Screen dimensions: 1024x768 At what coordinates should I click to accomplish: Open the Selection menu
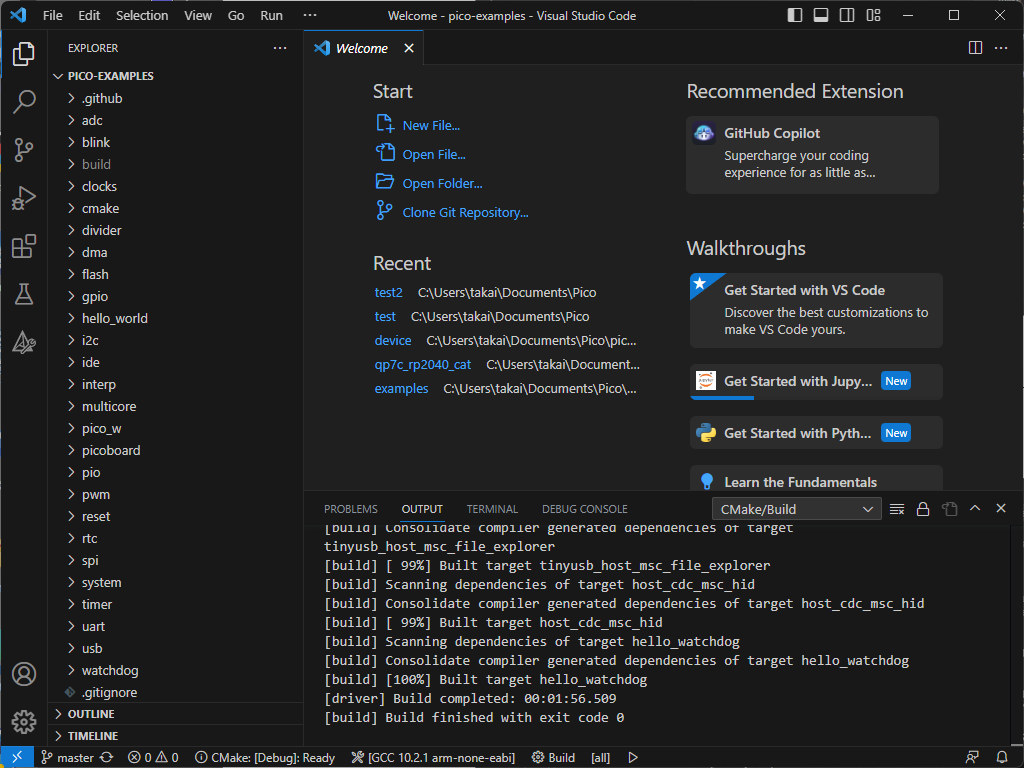pyautogui.click(x=142, y=16)
